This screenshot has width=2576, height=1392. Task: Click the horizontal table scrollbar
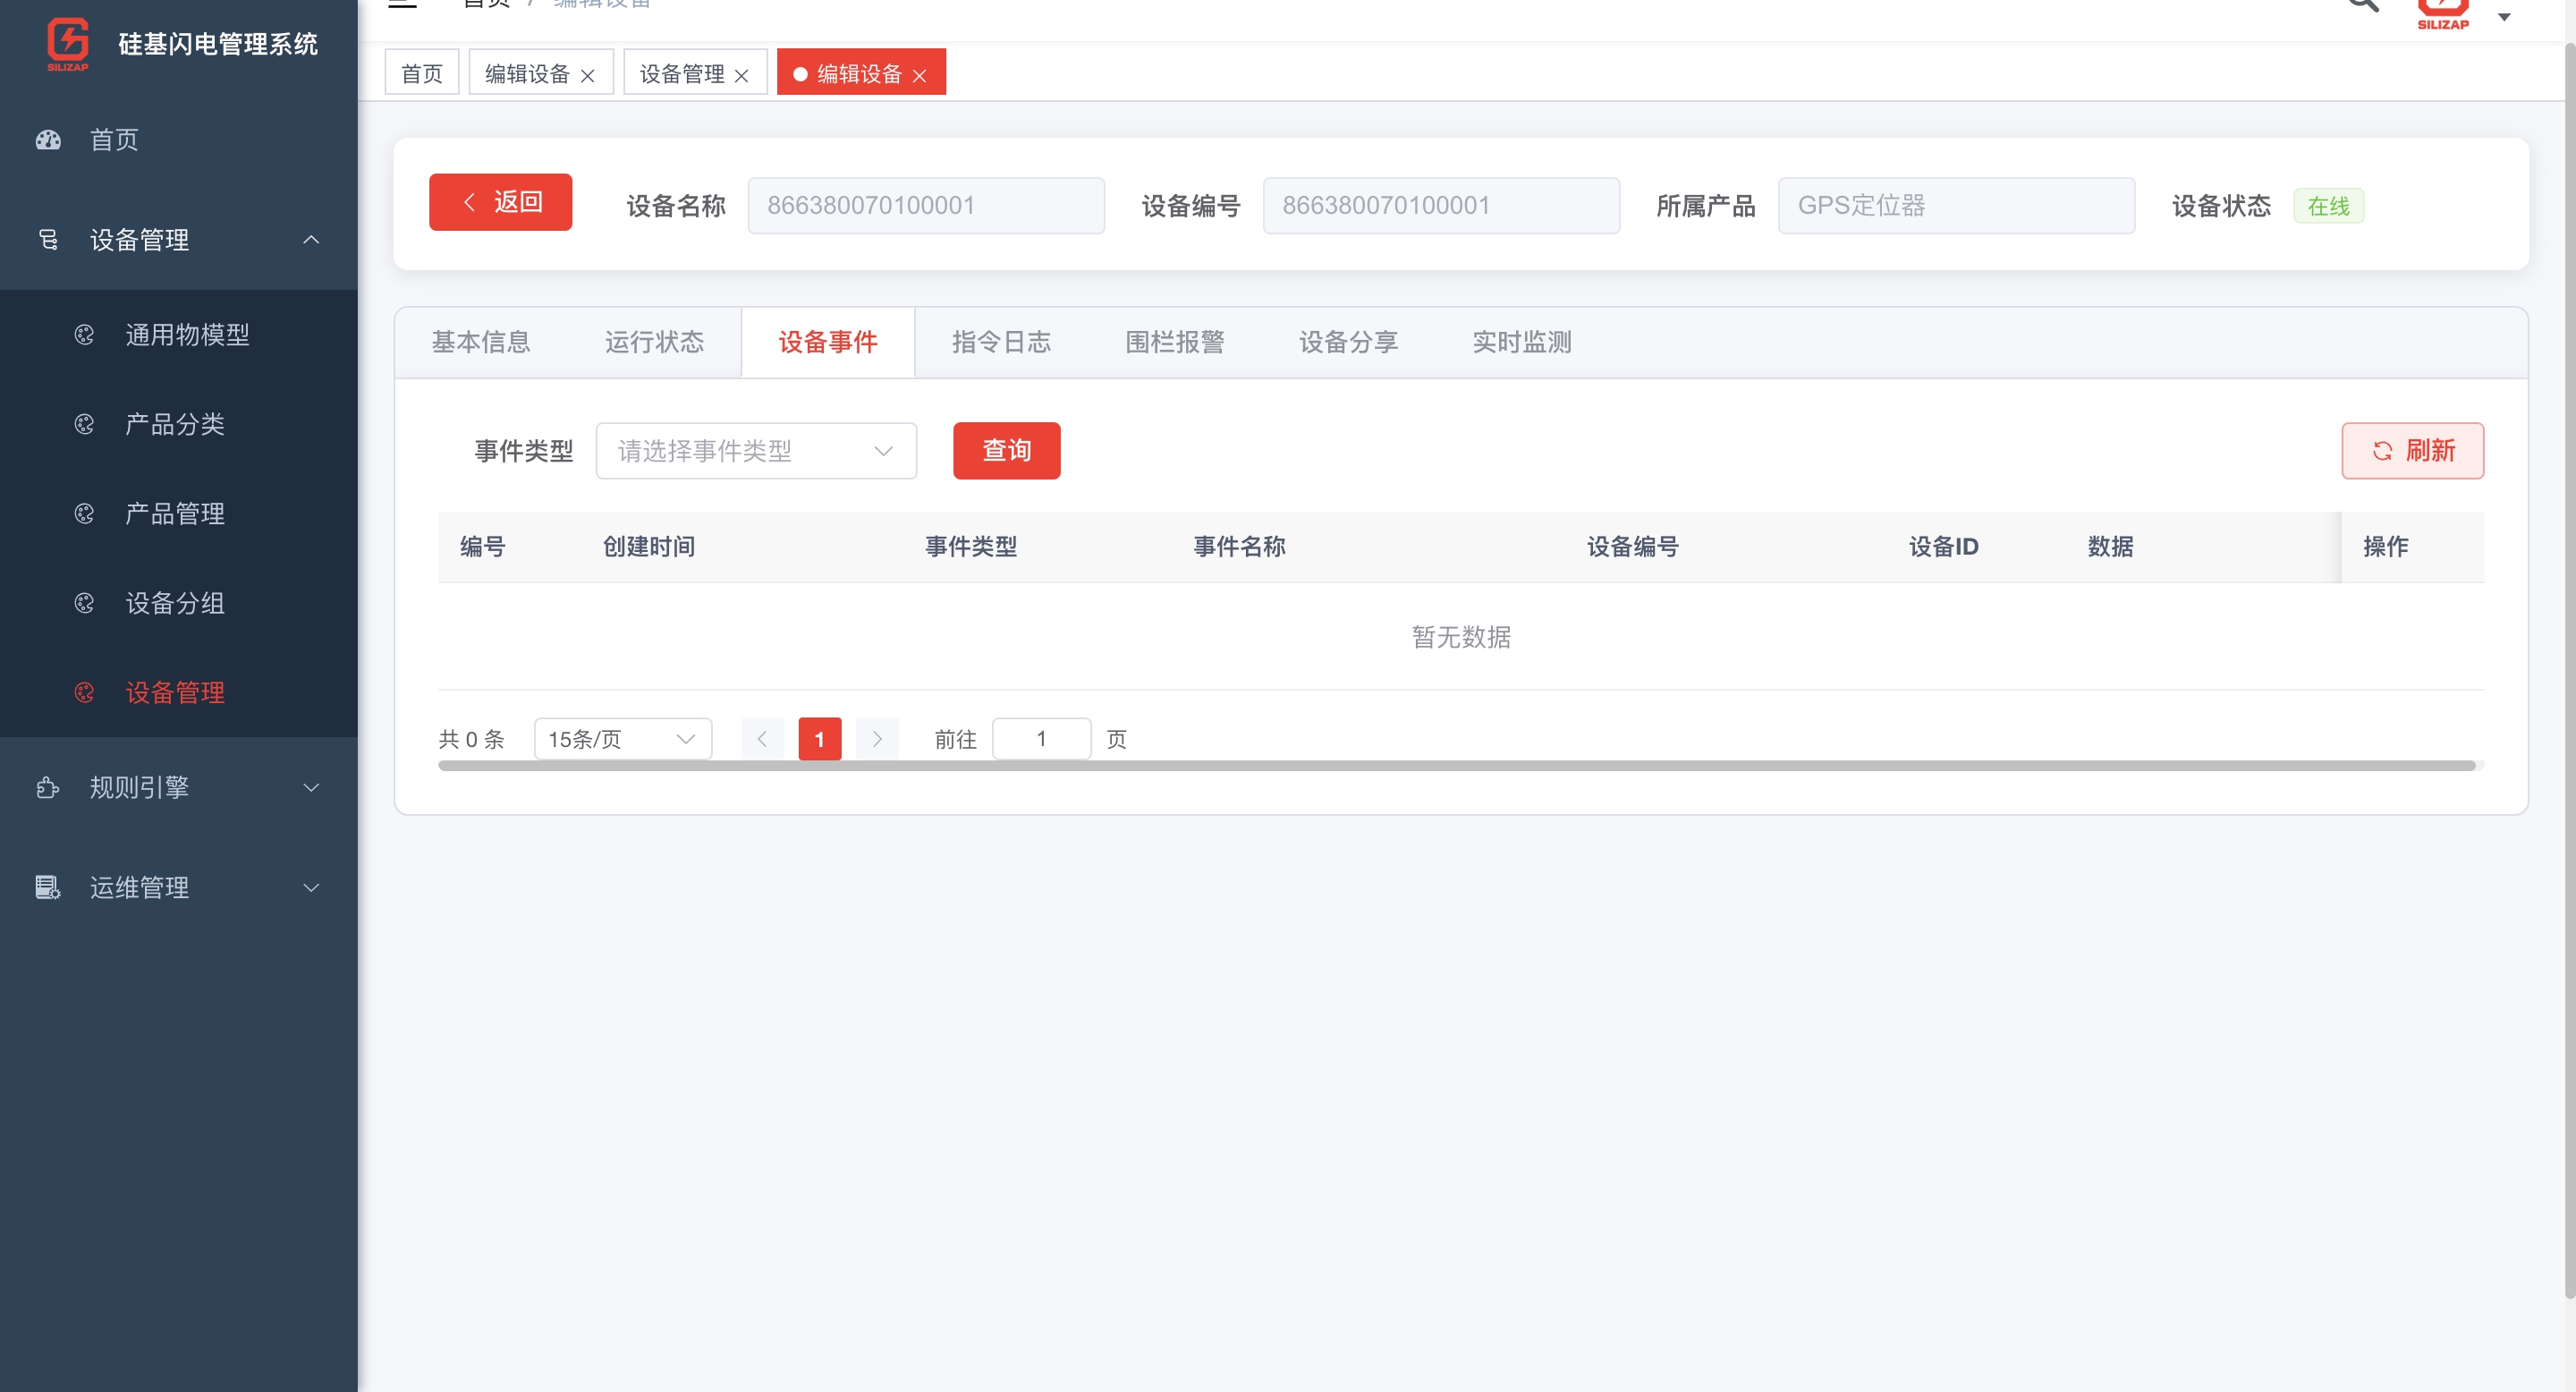coord(1456,766)
